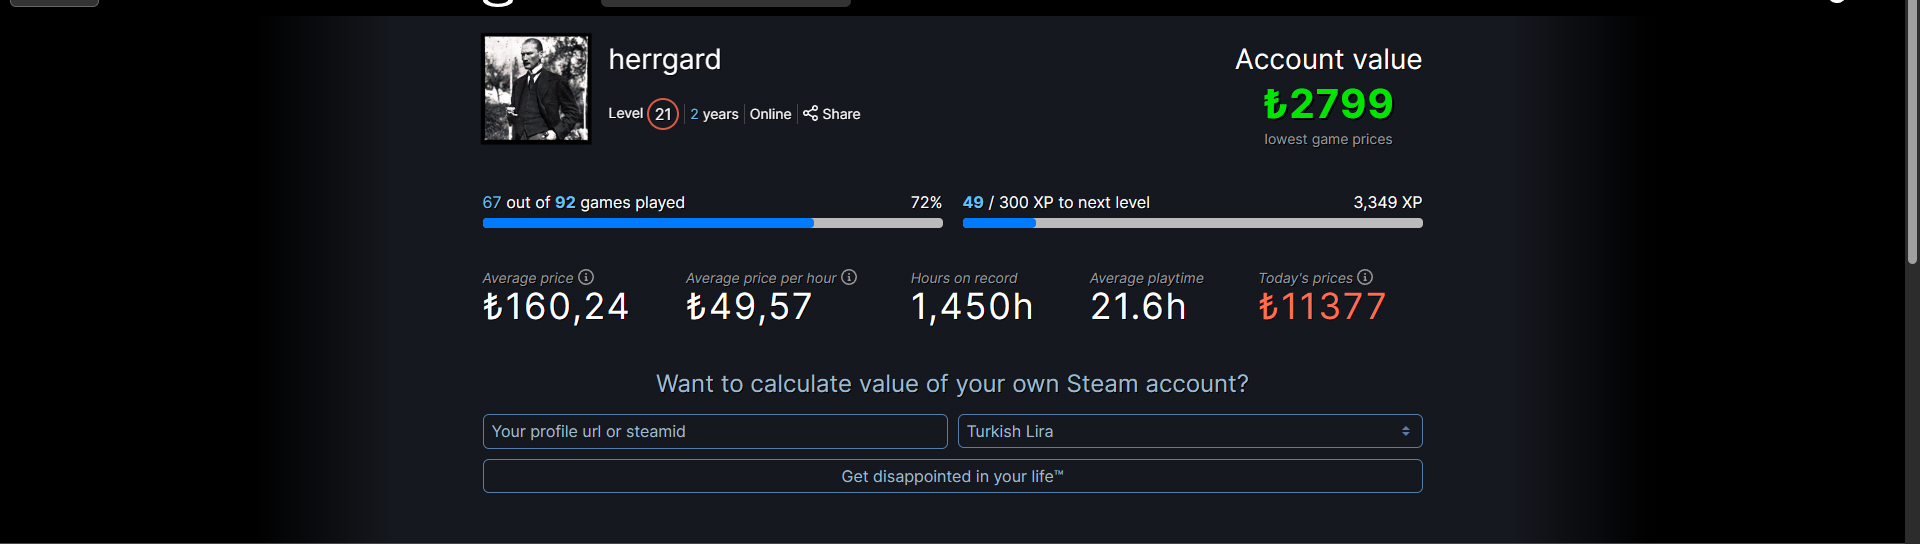The height and width of the screenshot is (544, 1920).
Task: Open the Turkish Lira currency dropdown
Action: pyautogui.click(x=1189, y=431)
